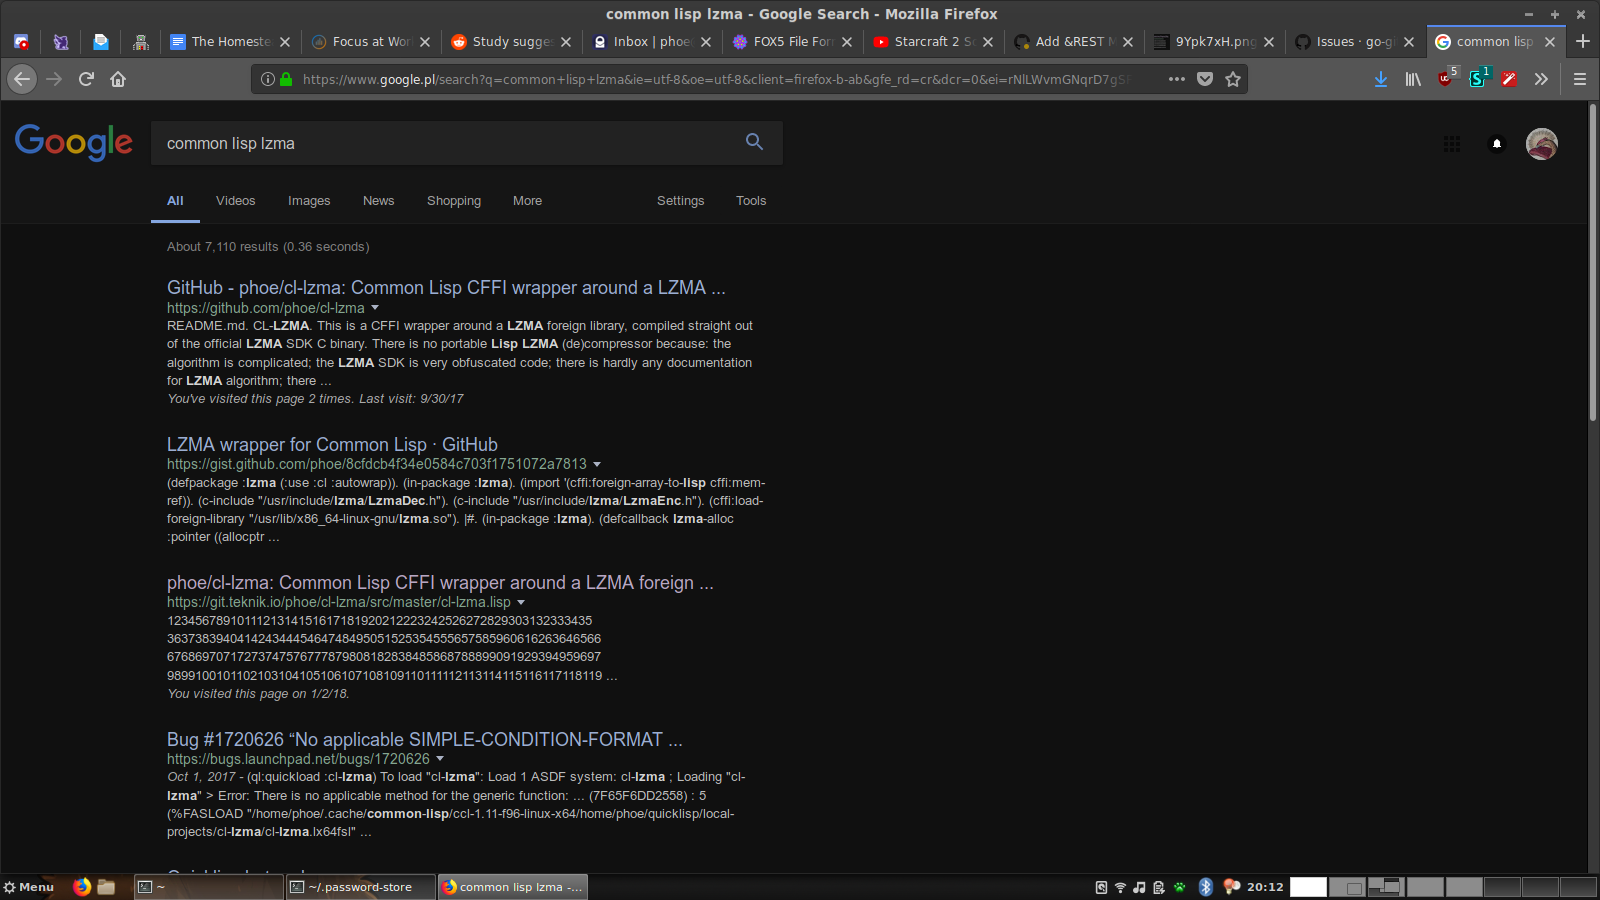Close the 9Ypk7xH.png tab
Viewport: 1600px width, 900px height.
click(x=1269, y=42)
